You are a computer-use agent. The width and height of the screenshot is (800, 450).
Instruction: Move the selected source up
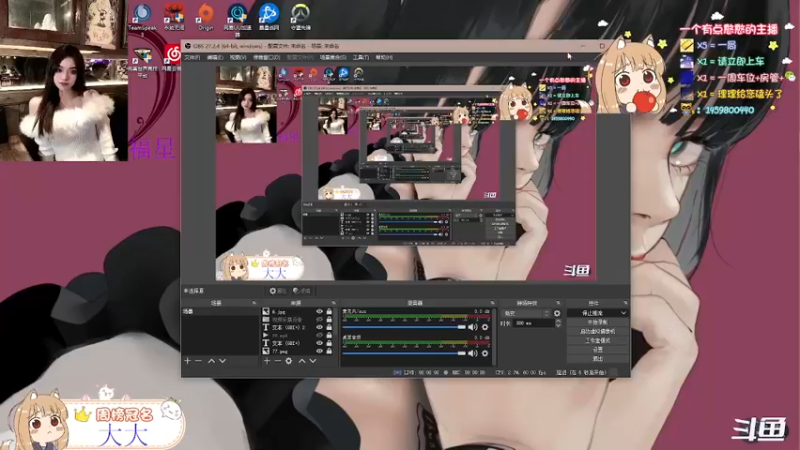point(302,361)
